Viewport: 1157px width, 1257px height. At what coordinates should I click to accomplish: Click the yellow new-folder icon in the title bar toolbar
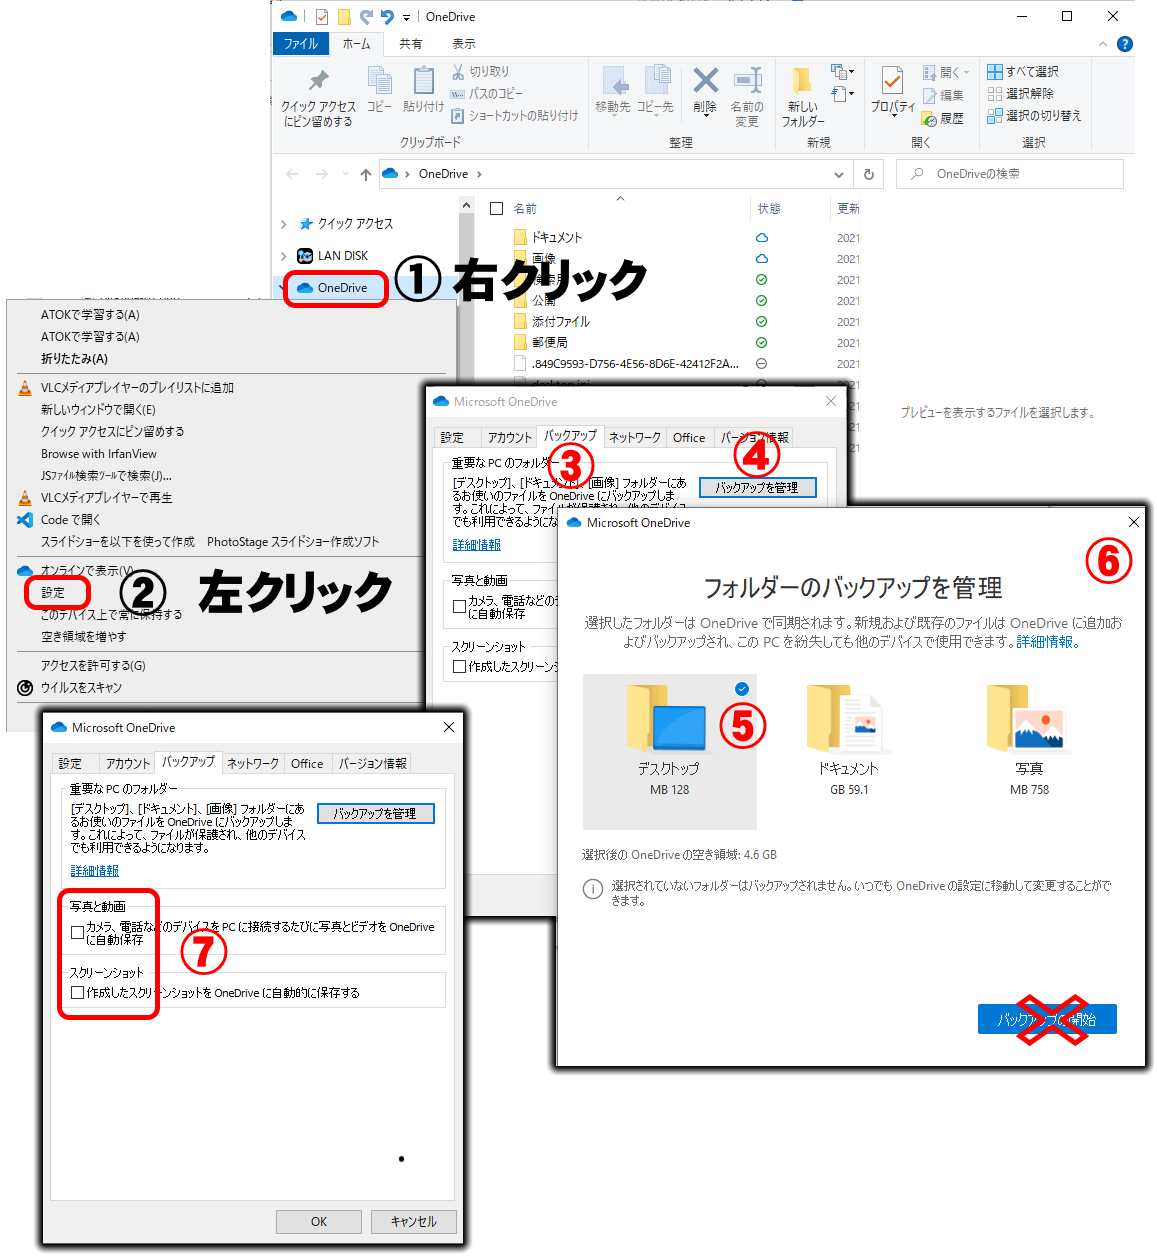344,16
